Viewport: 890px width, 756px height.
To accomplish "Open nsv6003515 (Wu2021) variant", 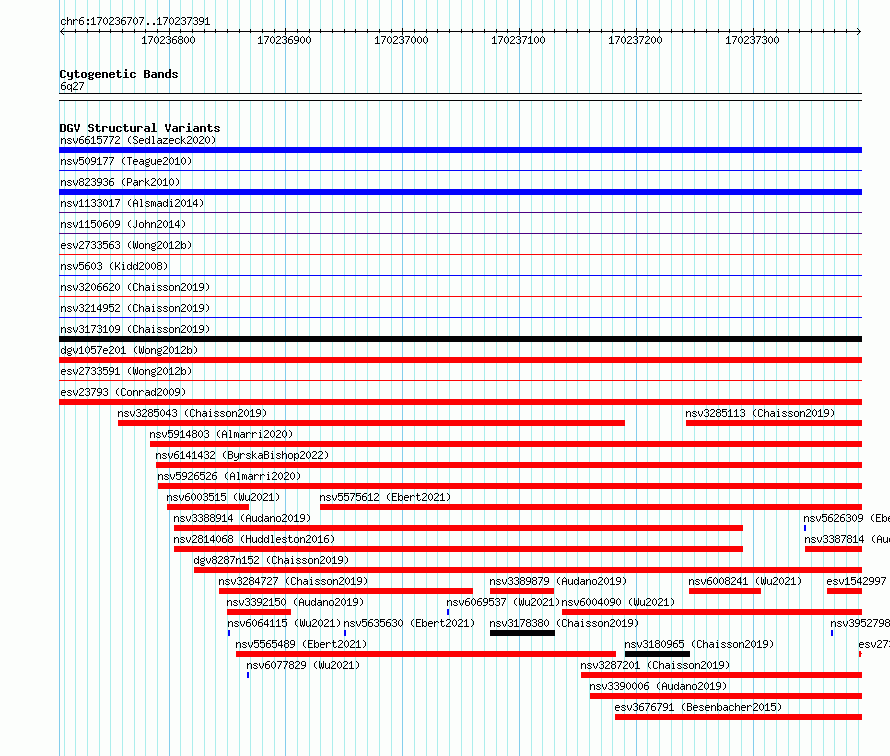I will point(223,497).
